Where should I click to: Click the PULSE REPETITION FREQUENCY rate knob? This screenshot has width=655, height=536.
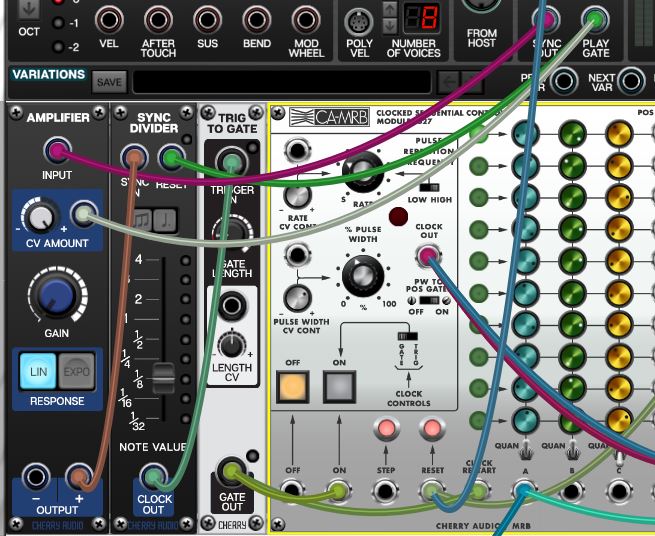click(362, 171)
